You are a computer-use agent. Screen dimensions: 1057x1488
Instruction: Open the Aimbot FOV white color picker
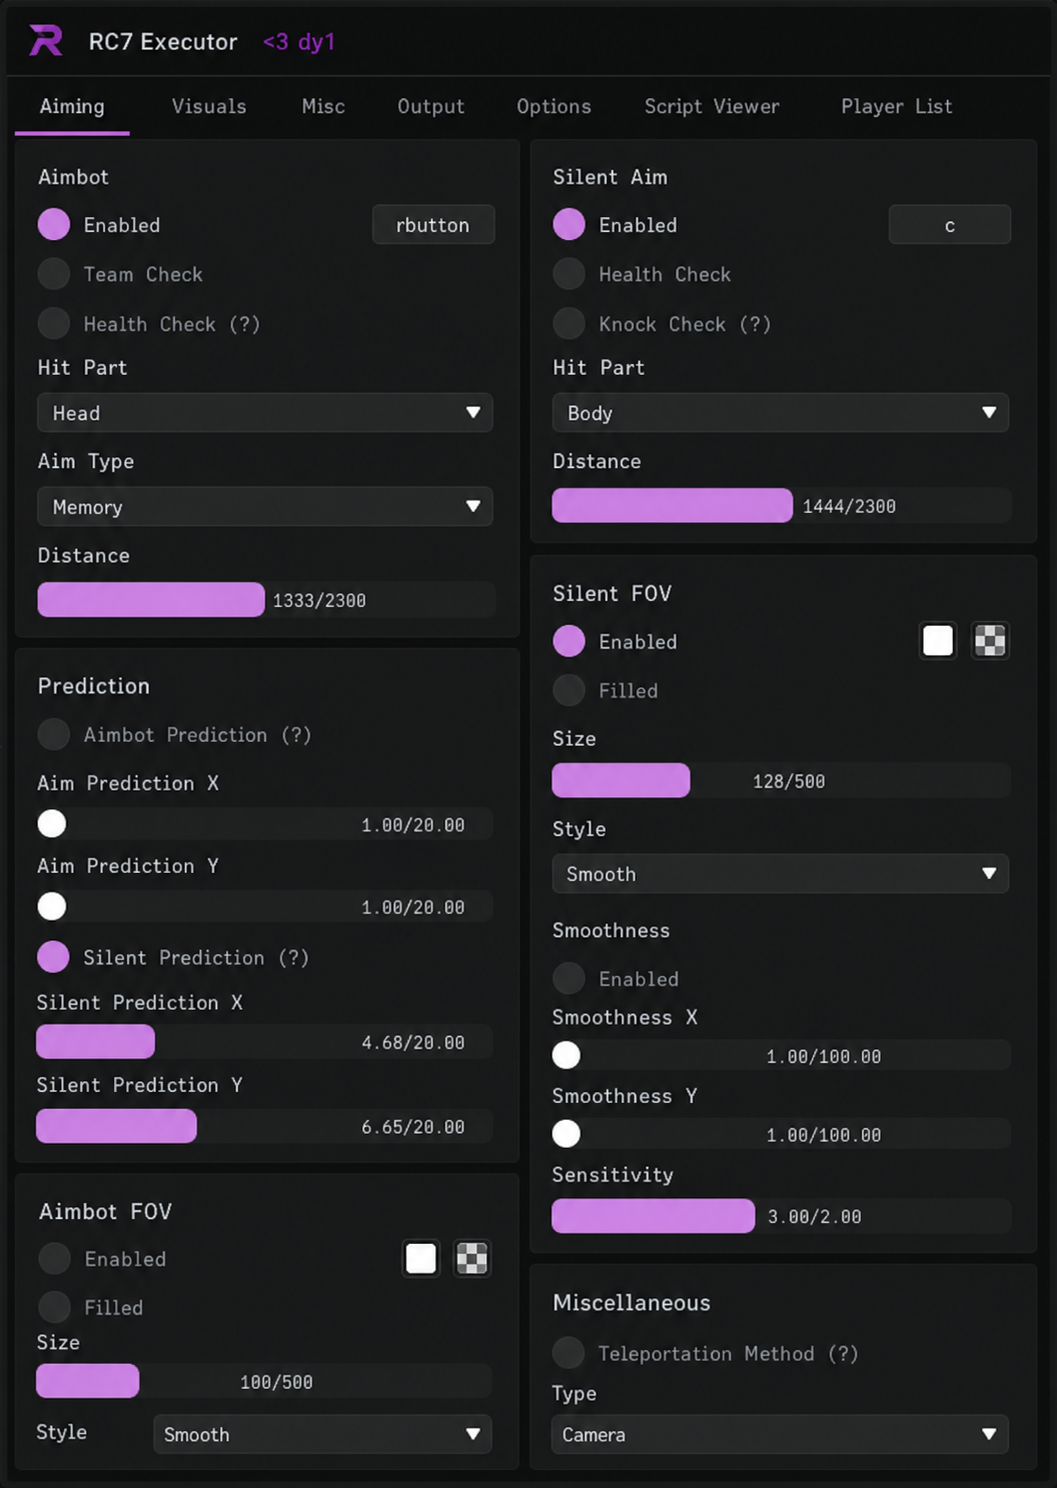point(421,1258)
